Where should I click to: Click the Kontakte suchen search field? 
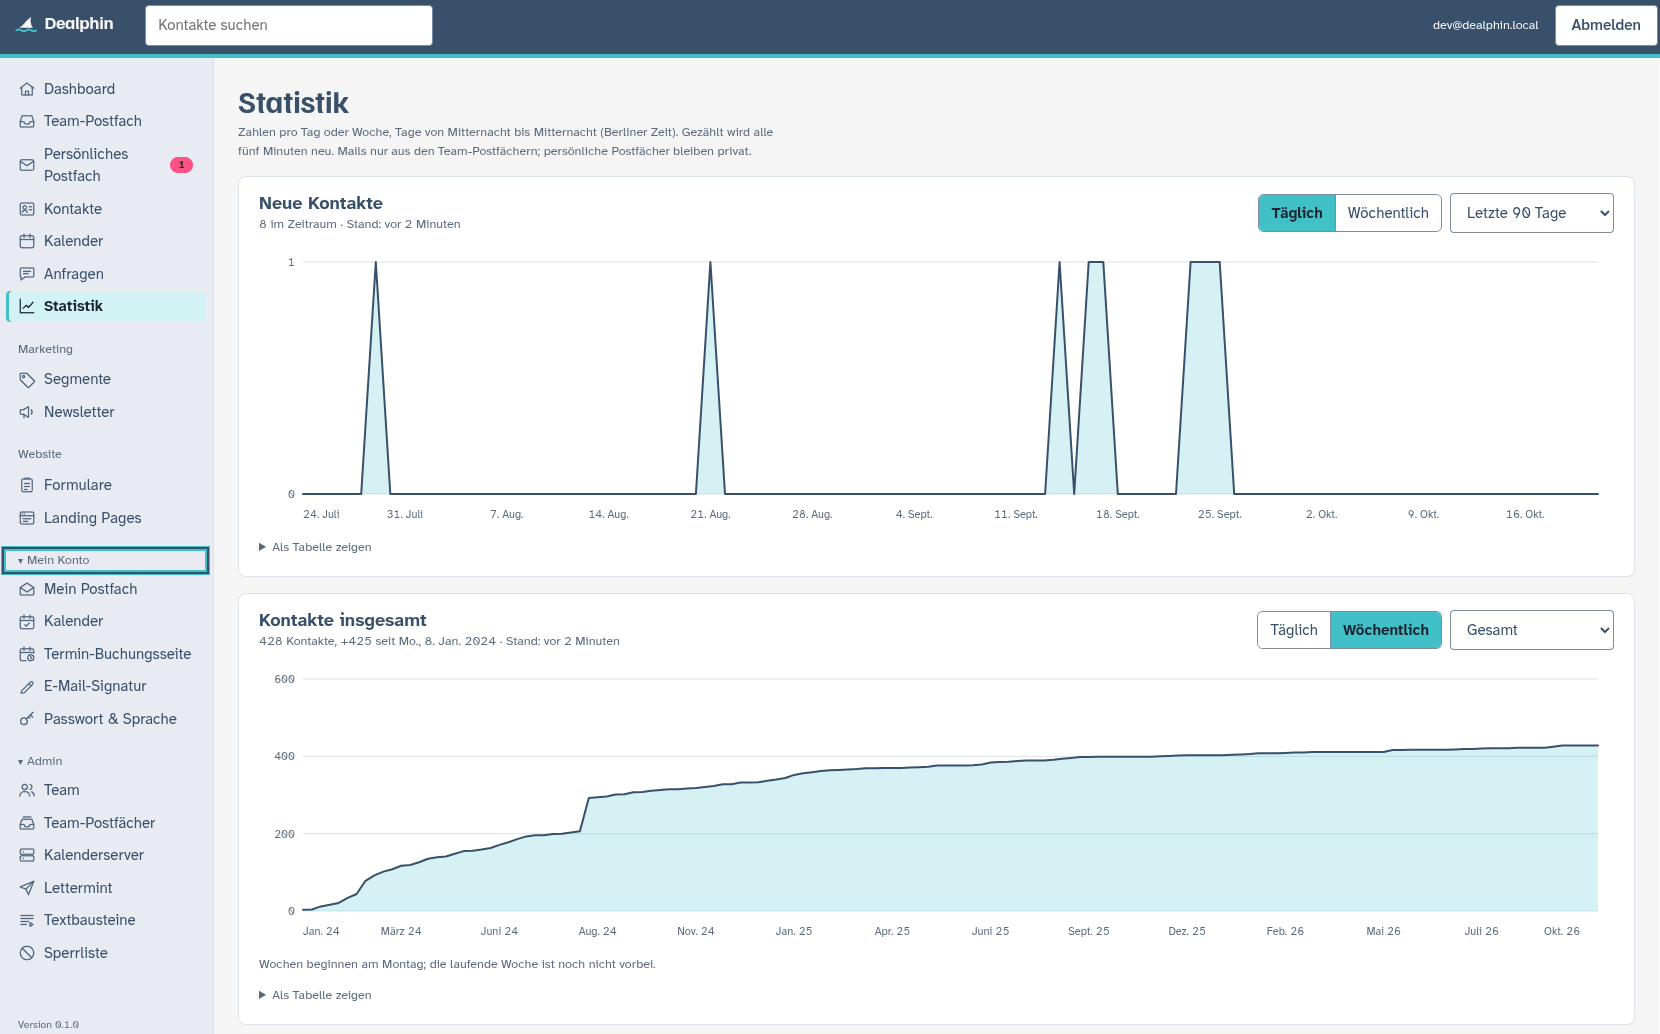coord(289,25)
